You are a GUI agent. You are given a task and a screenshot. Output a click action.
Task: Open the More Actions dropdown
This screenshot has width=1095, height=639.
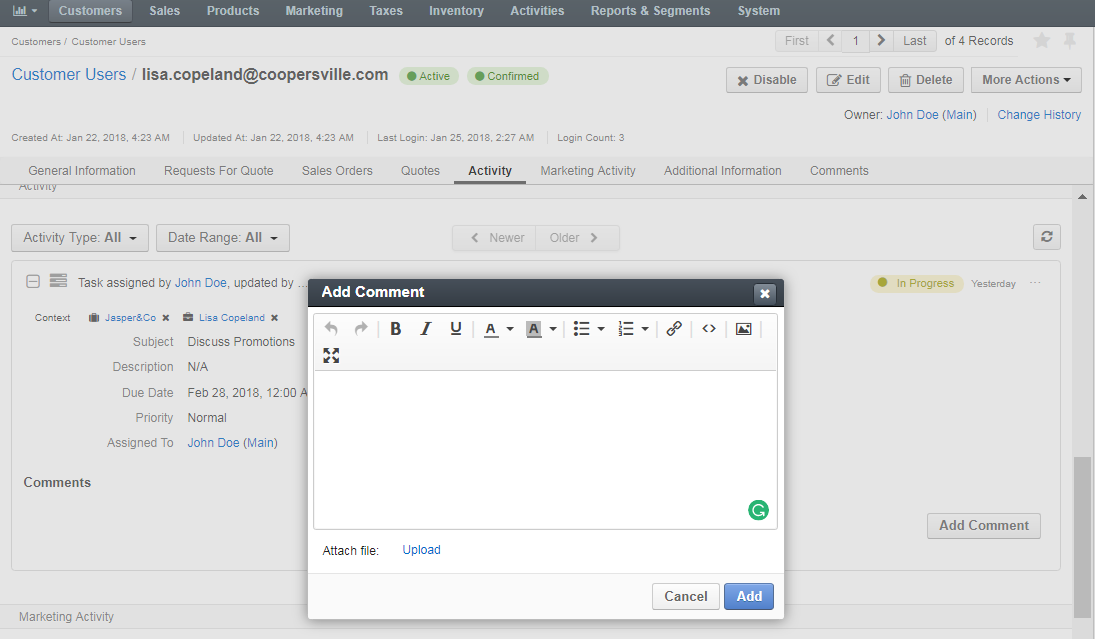[x=1026, y=80]
